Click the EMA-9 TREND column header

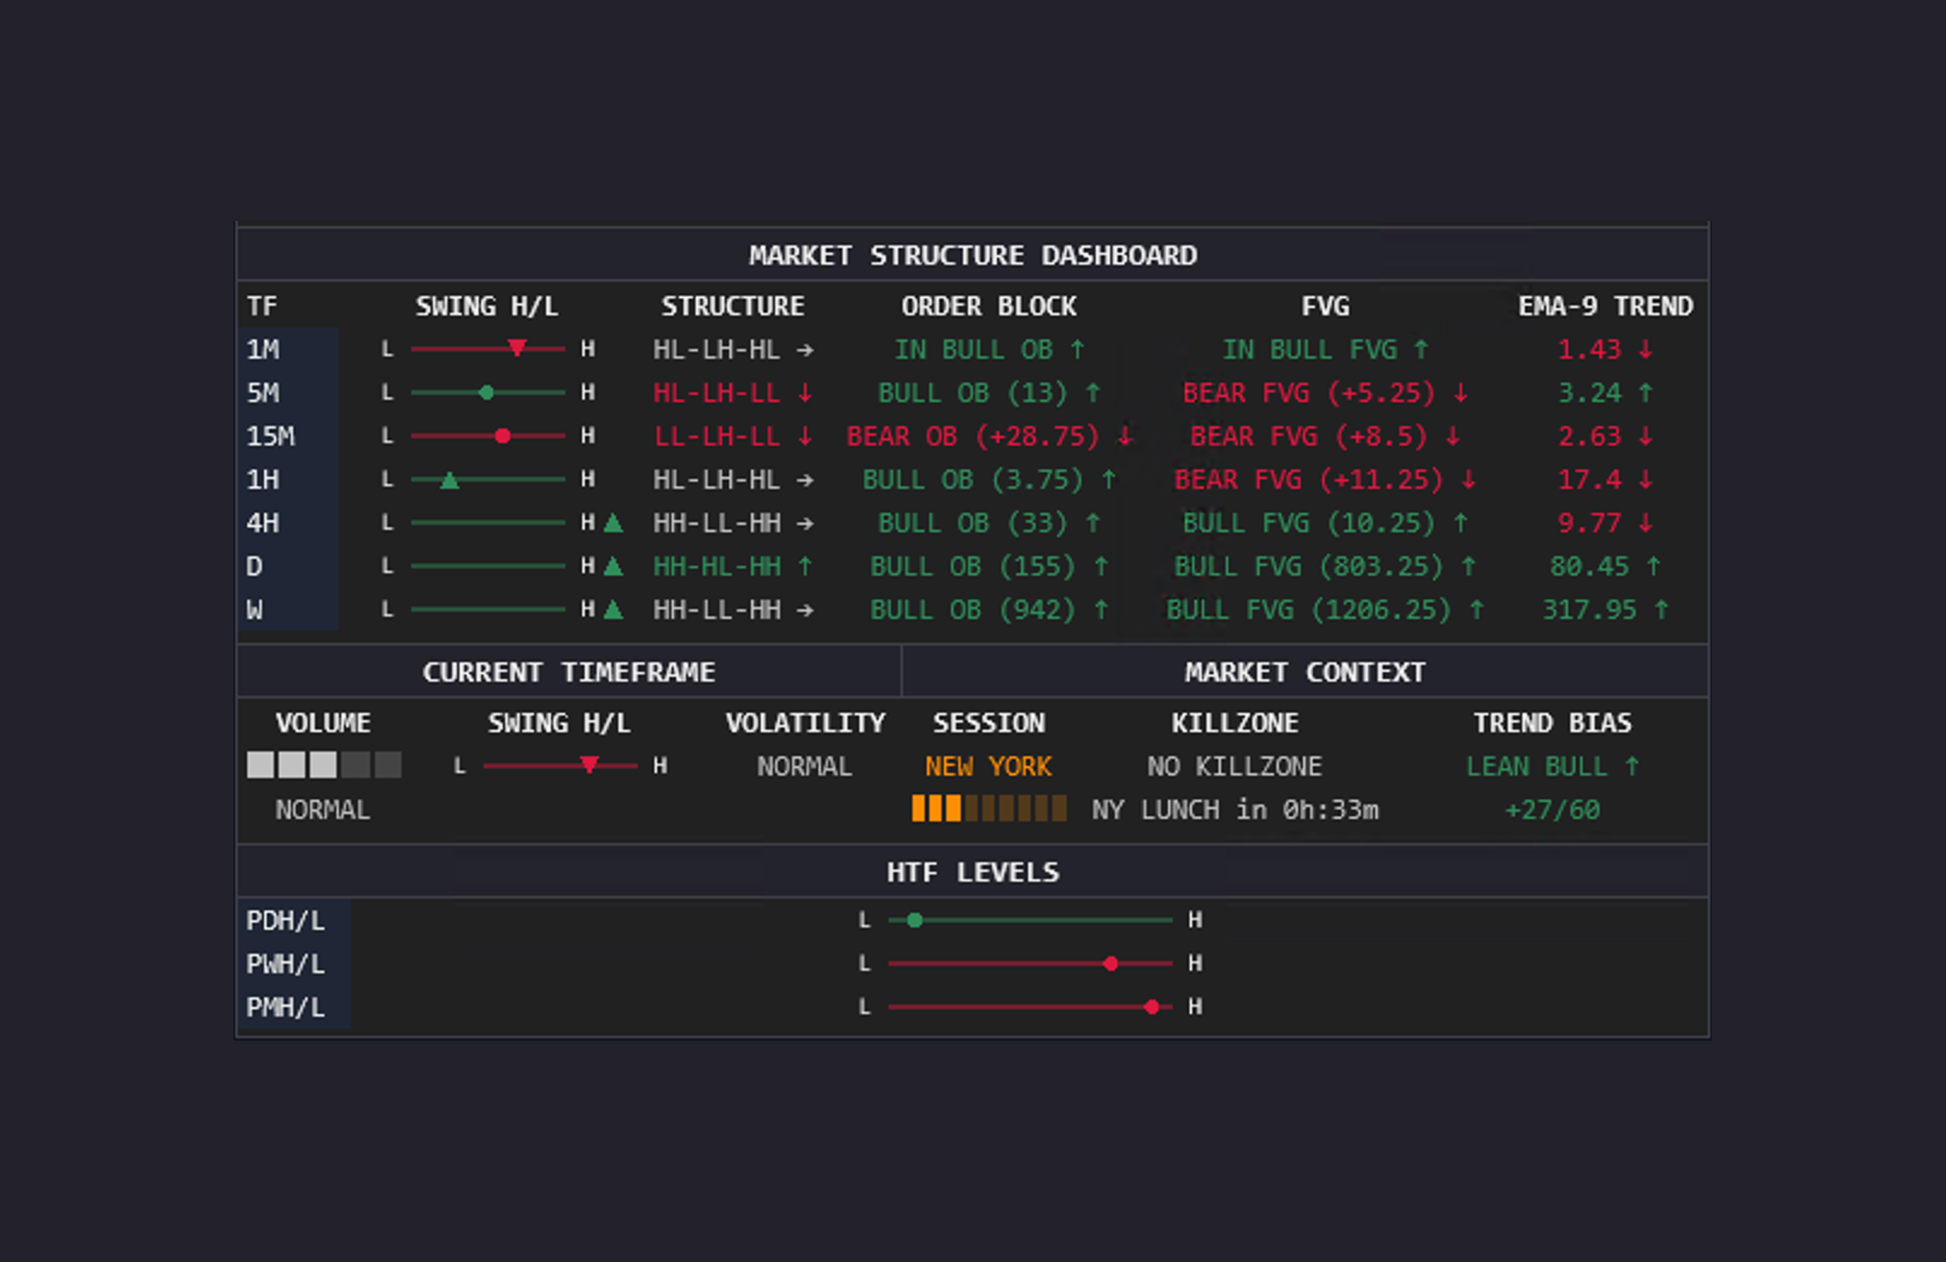click(1605, 306)
